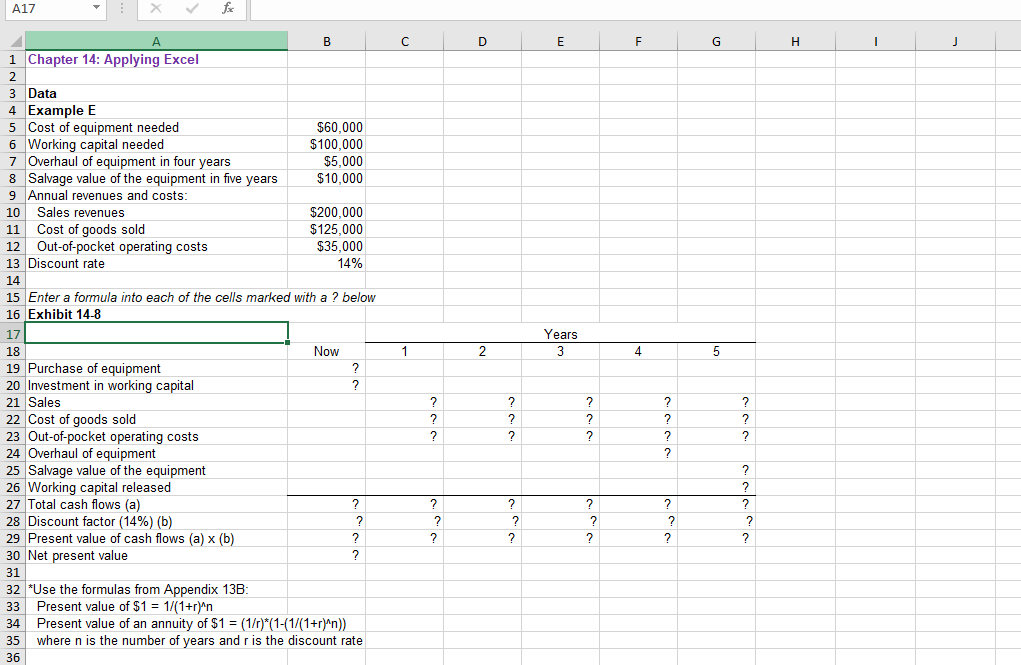Select the cell showing $200,000
This screenshot has width=1021, height=665.
[x=326, y=212]
